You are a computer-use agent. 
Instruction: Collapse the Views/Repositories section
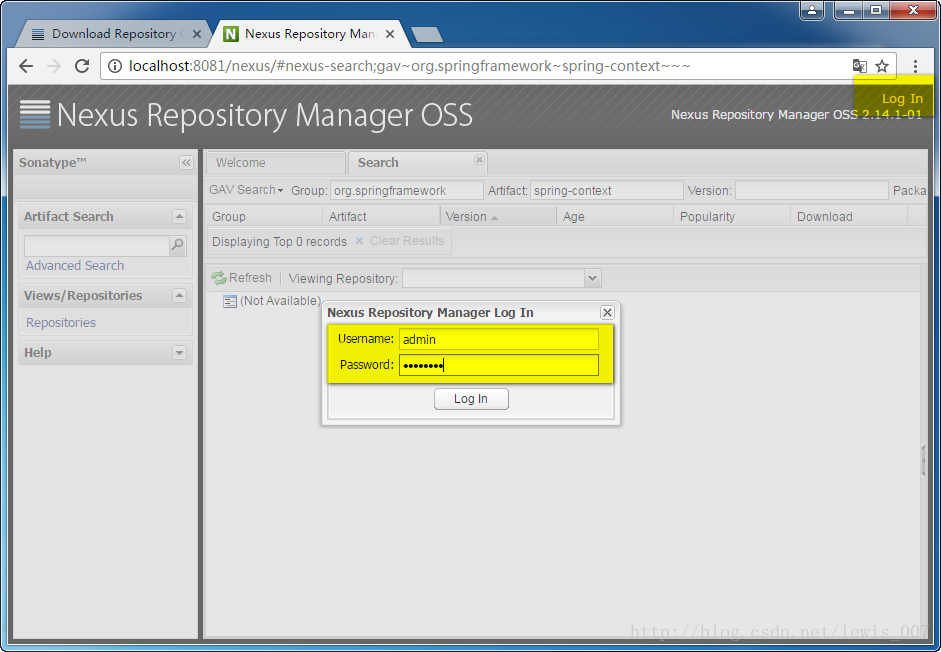pyautogui.click(x=179, y=295)
